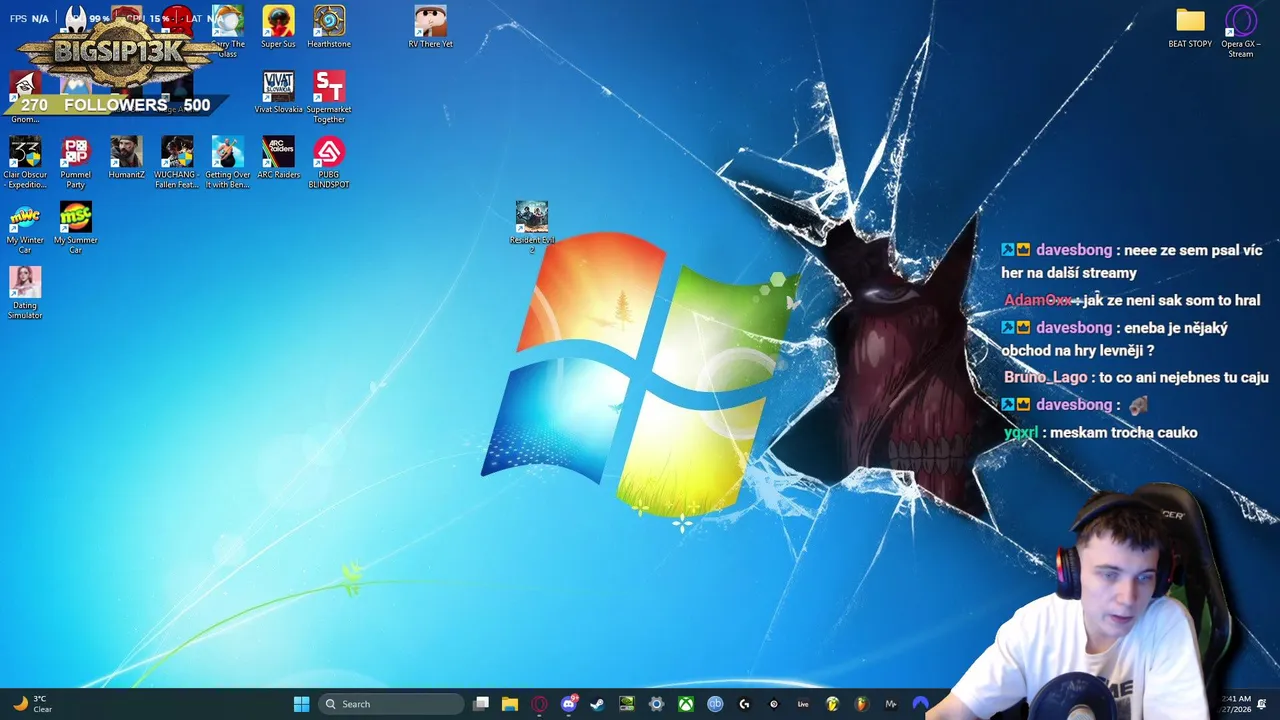Select the Pummel Party icon
The width and height of the screenshot is (1280, 720).
tap(76, 162)
